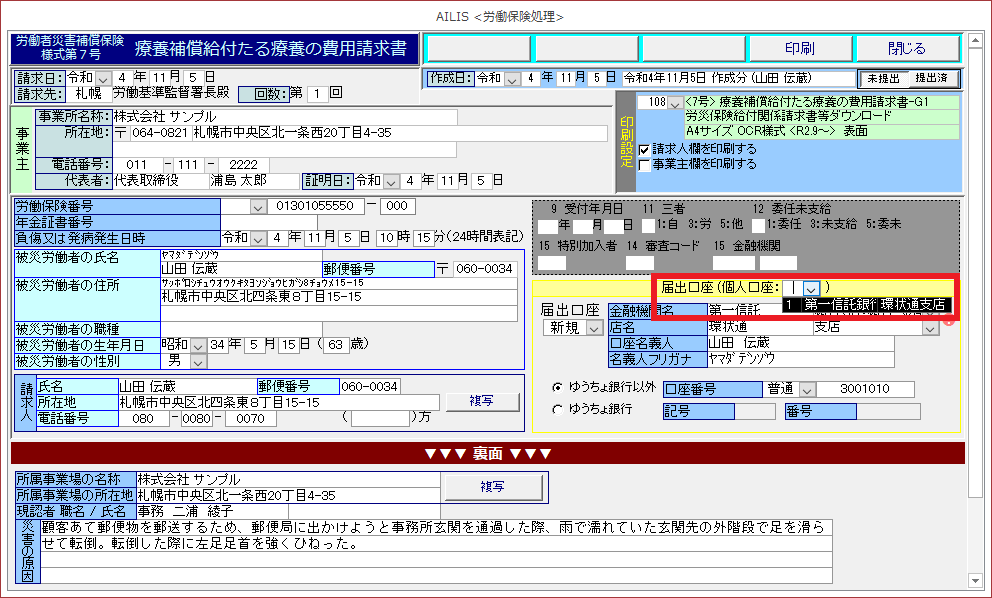Click the 複写 button beside 所属事業場
992x598 pixels.
491,485
